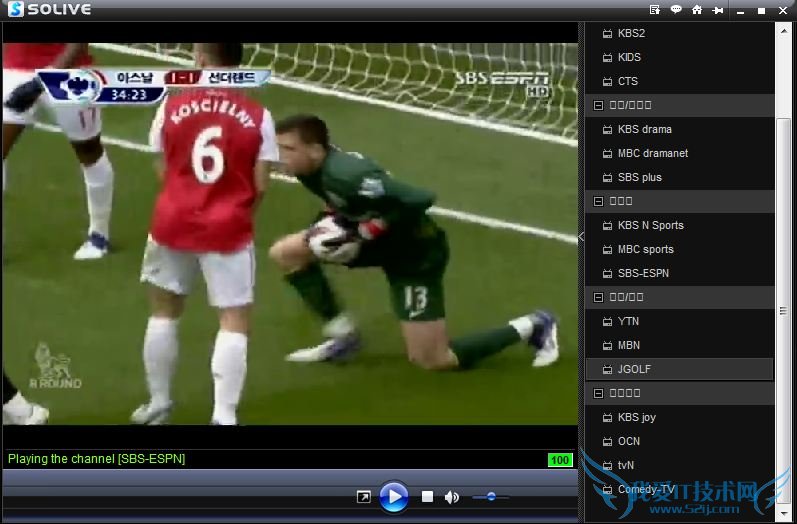Select the KBS2 channel
Screen dimensions: 797x524
pos(679,33)
